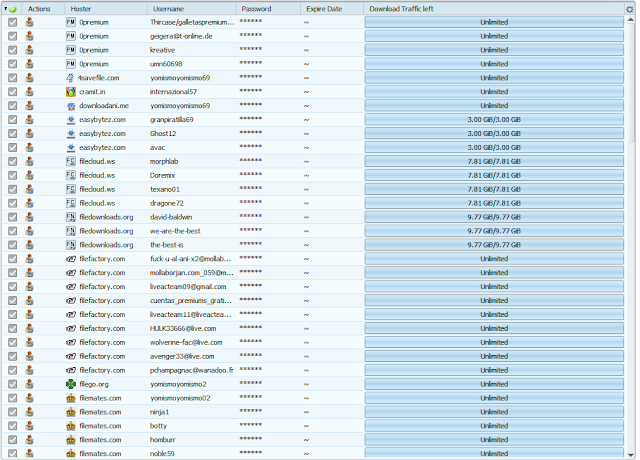Uncheck the yomismoyomismo02 filemates account
Image resolution: width=640 pixels, height=460 pixels.
(x=13, y=398)
